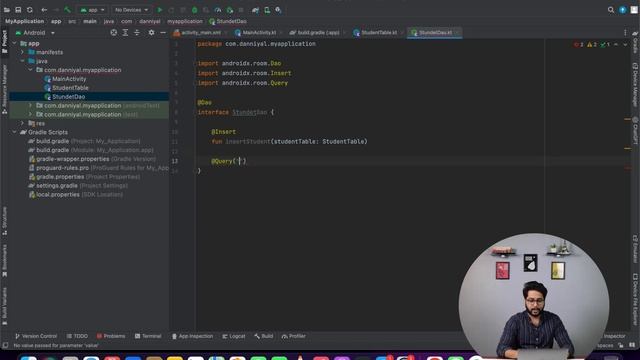Screen dimensions: 640x360
Task: Open the Version Control tool button
Action: coord(36,336)
